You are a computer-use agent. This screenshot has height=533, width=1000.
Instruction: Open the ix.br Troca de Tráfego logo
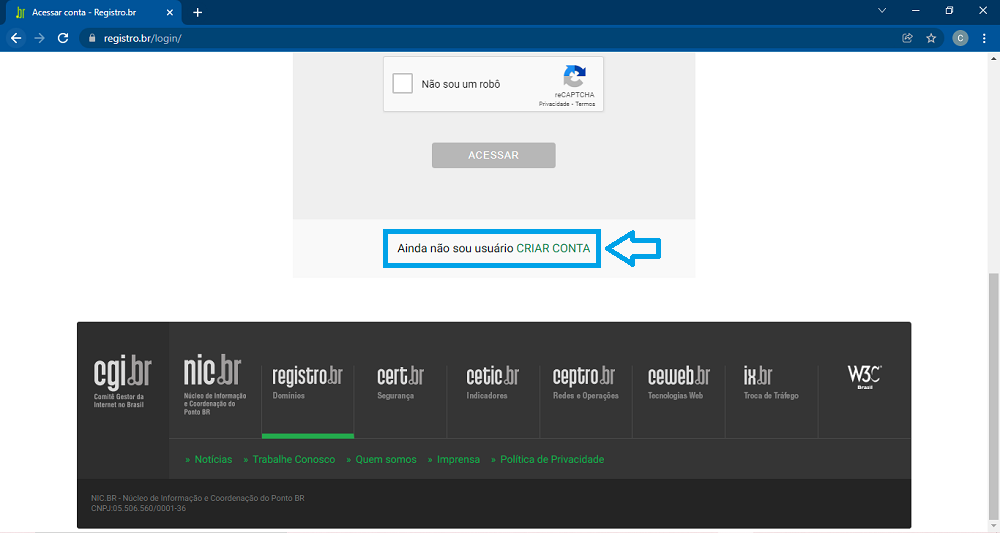[770, 380]
